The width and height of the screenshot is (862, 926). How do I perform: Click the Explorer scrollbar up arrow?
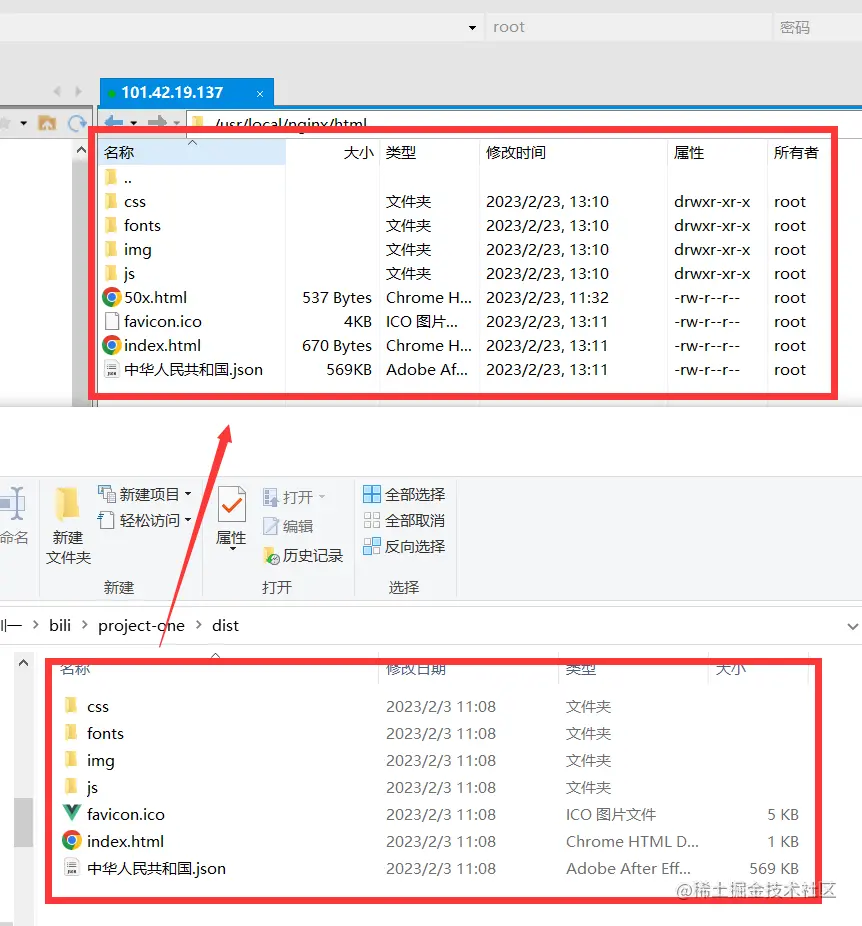tap(24, 663)
